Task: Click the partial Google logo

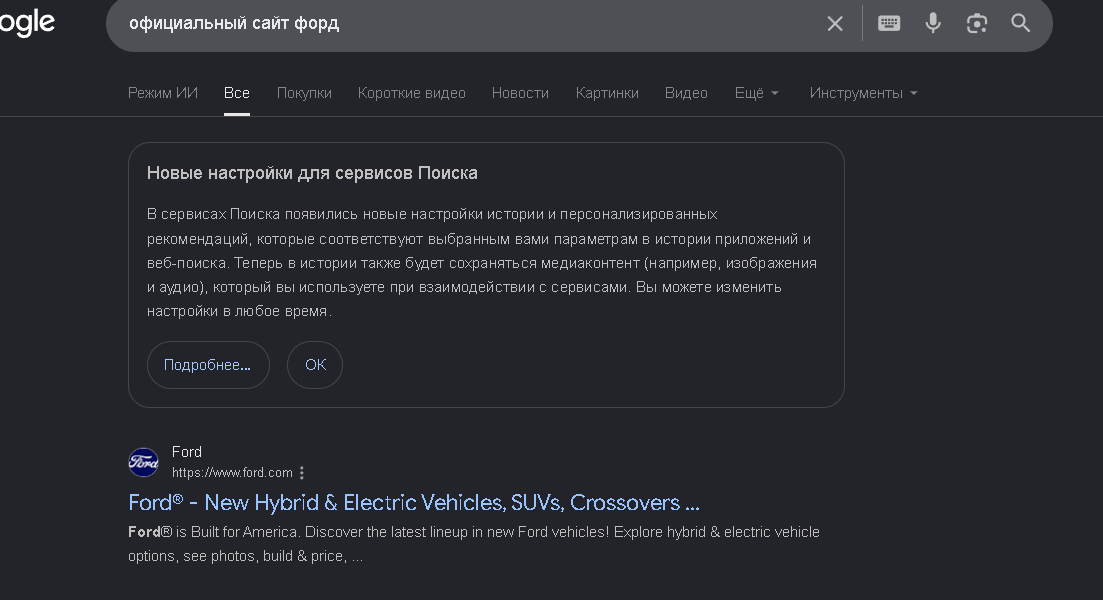Action: 27,23
